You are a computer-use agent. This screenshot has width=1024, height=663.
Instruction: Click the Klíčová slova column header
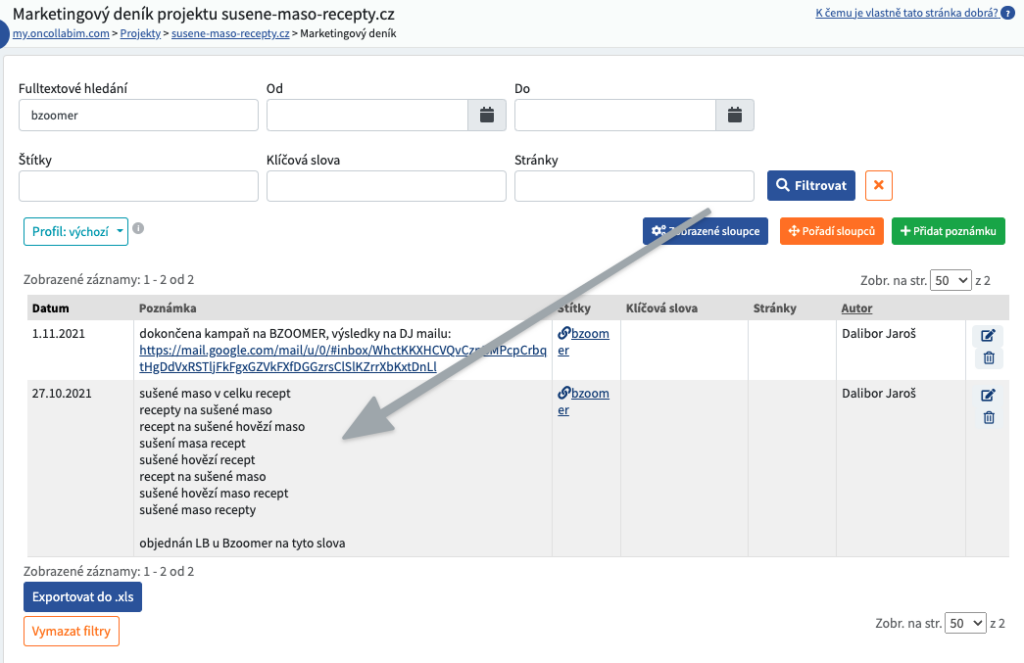[661, 308]
